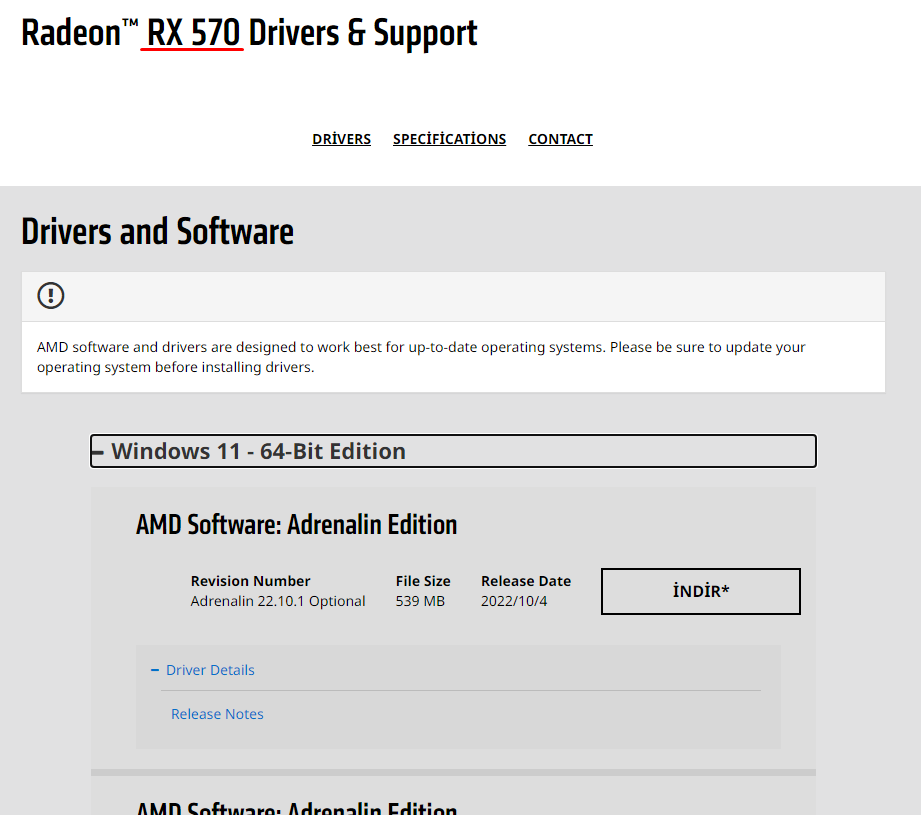The image size is (921, 815).
Task: Open the SPECIFICATIONS navigation link
Action: click(449, 139)
